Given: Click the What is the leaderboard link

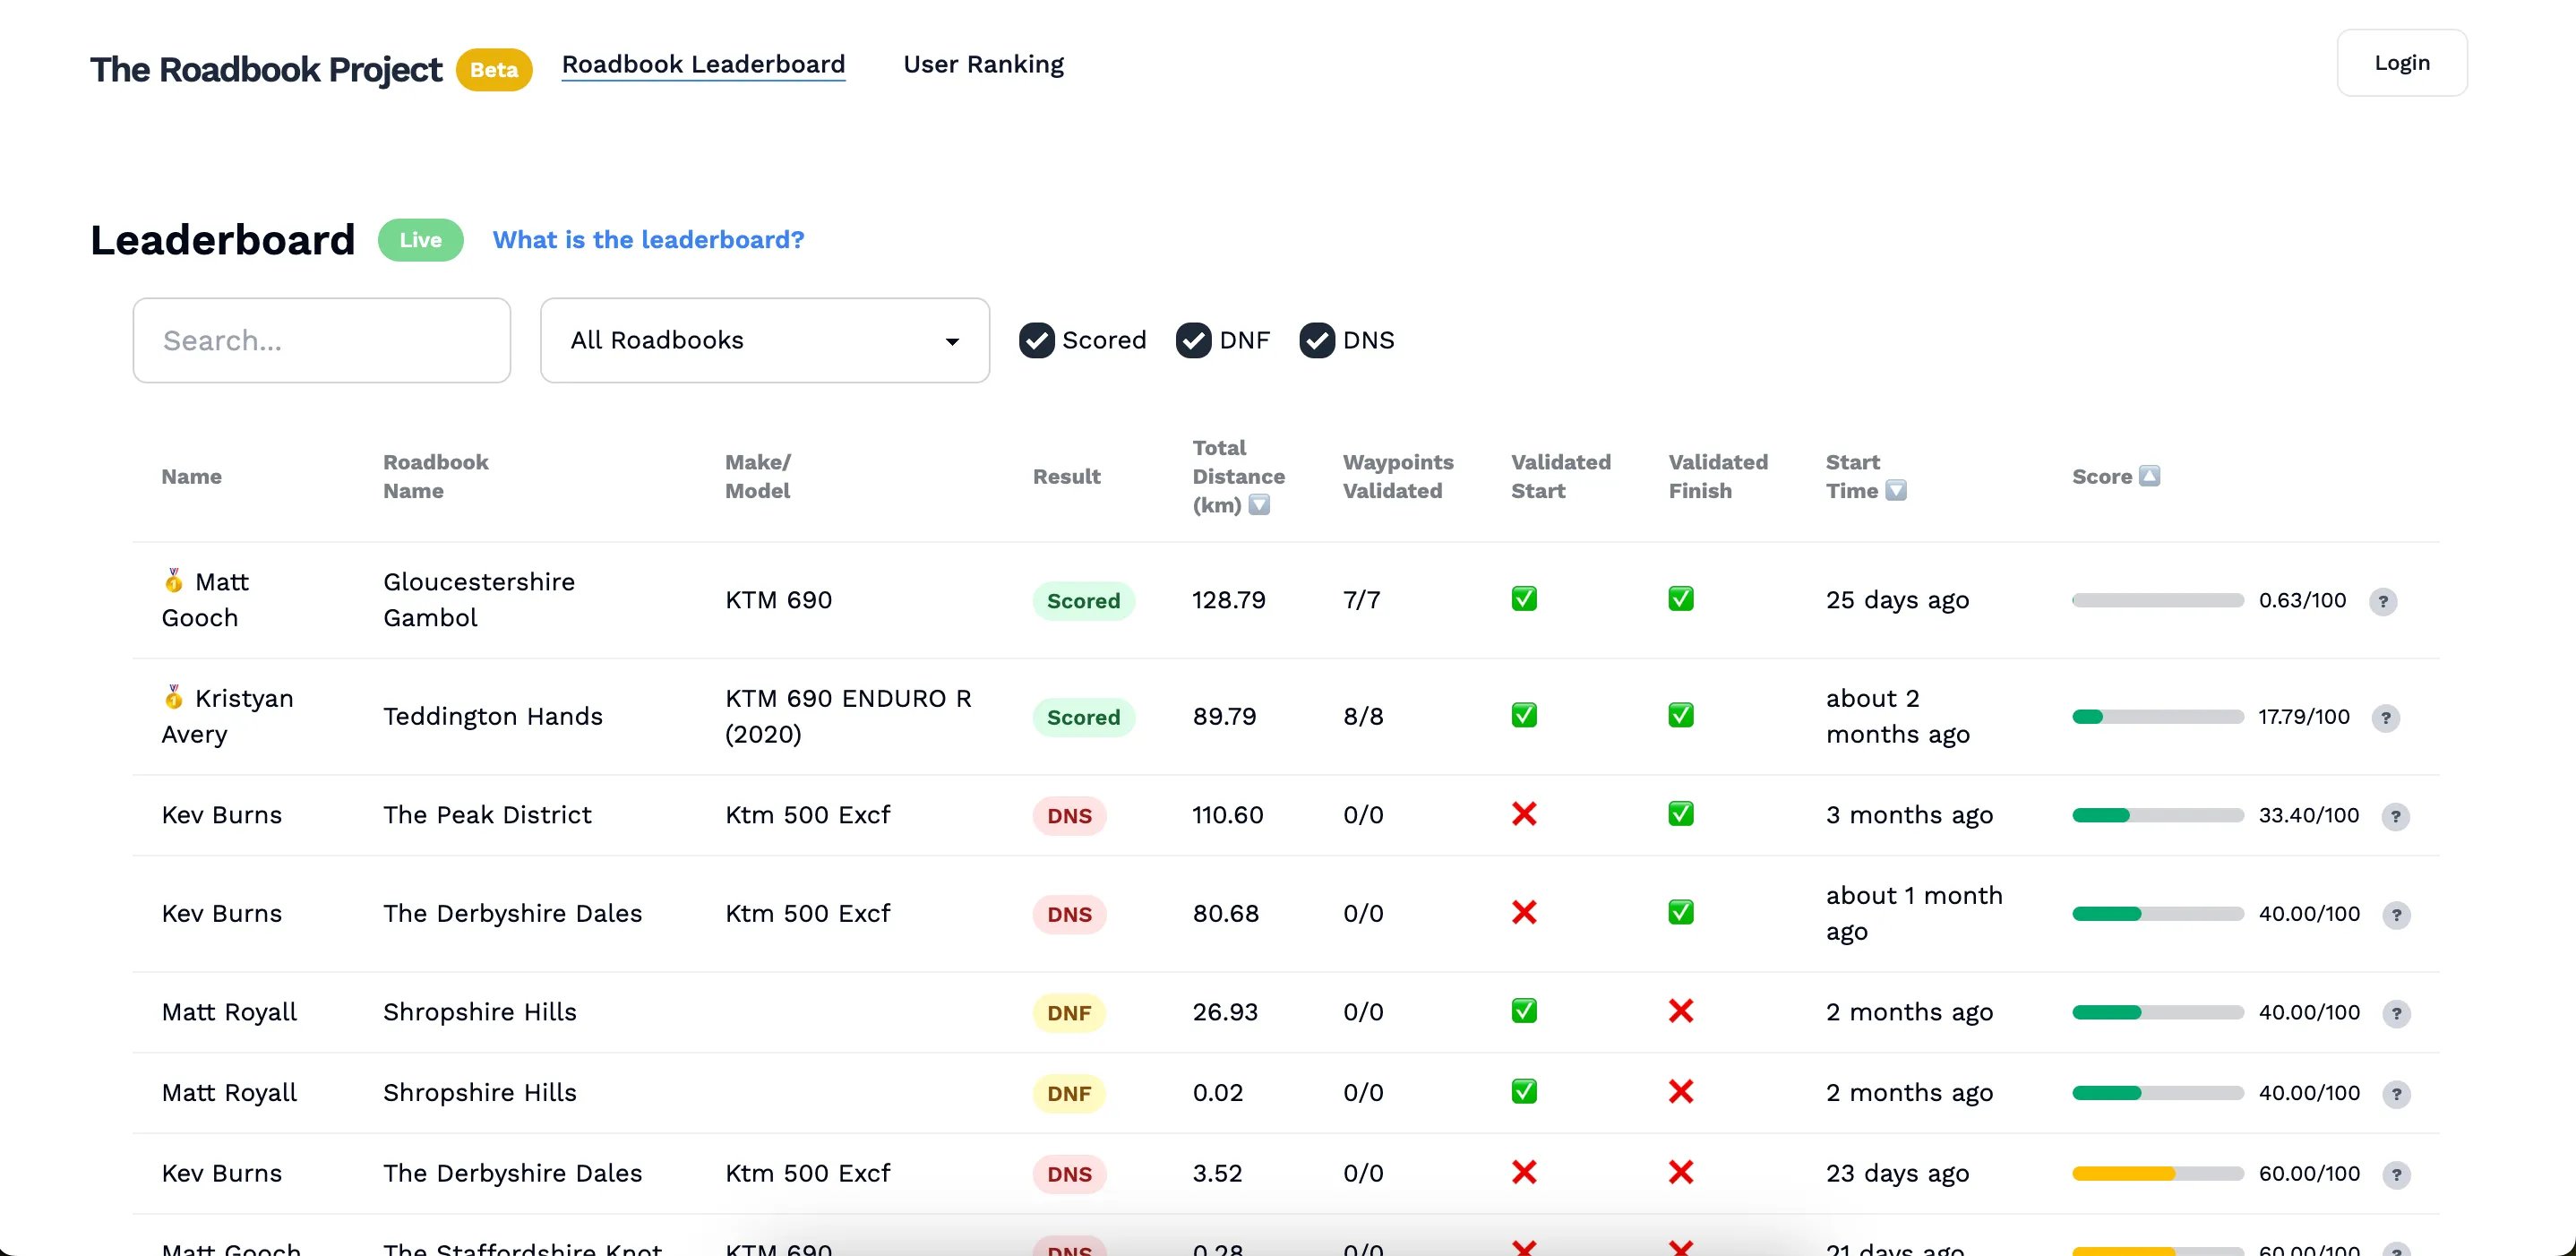Looking at the screenshot, I should coord(649,240).
